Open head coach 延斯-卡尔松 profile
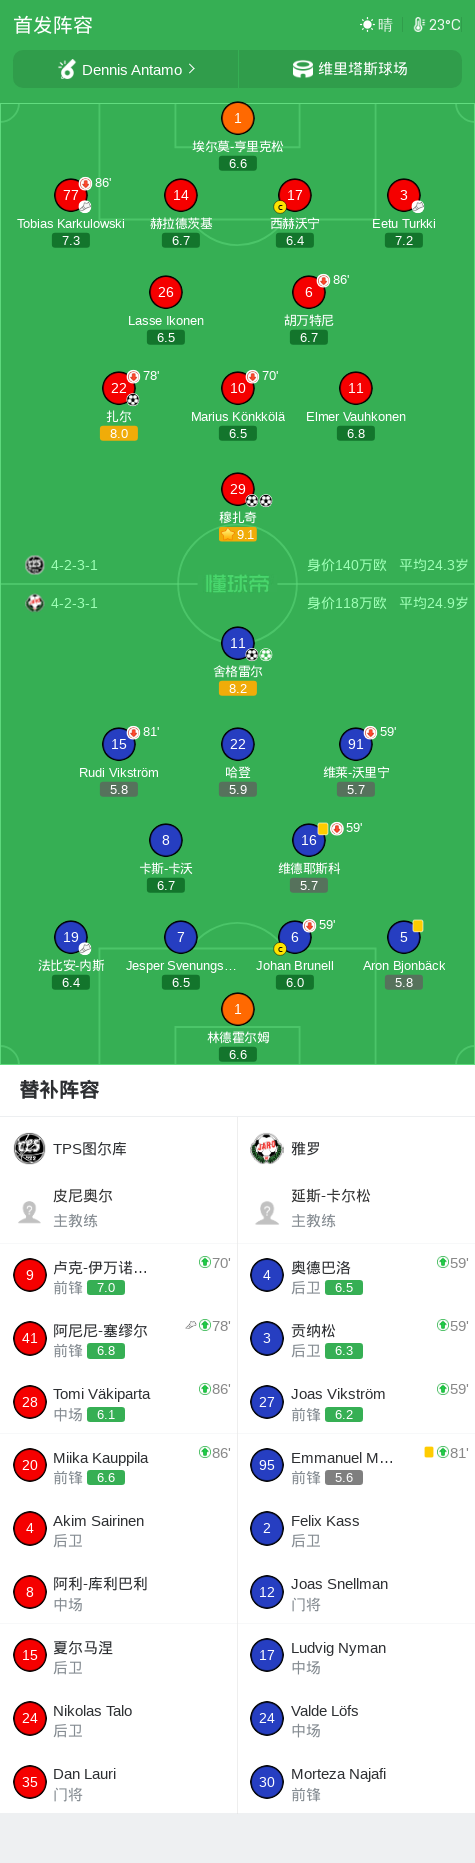 (356, 1208)
